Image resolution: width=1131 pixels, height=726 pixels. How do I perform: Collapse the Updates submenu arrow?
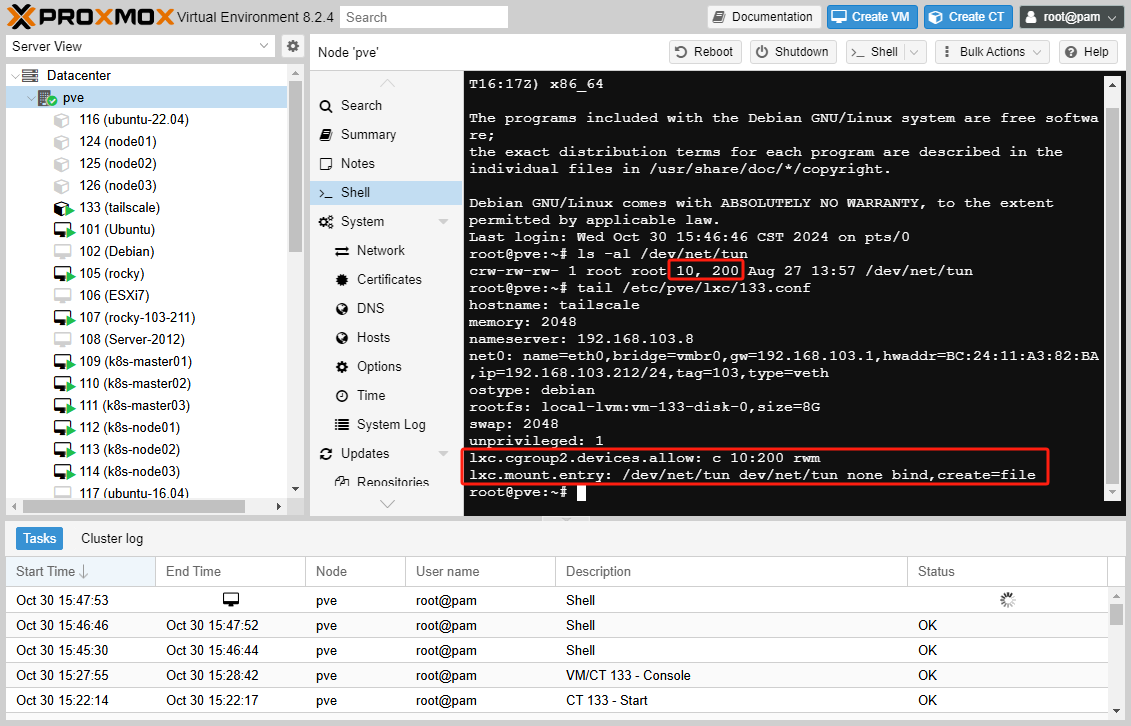pos(444,453)
